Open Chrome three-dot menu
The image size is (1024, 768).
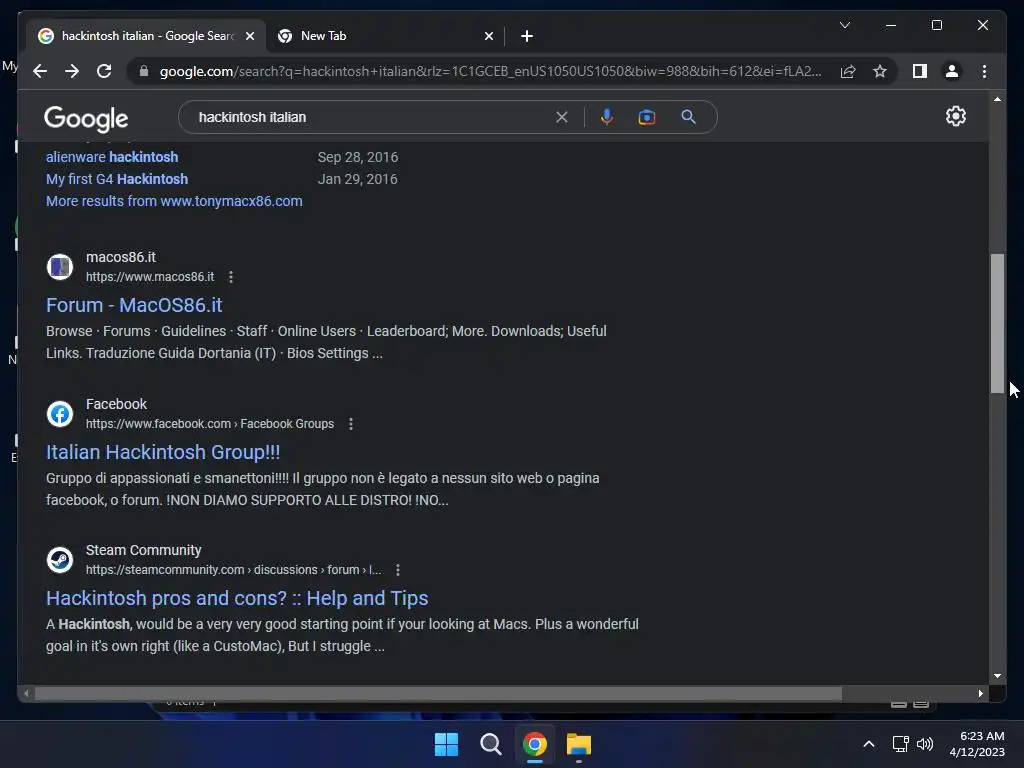point(984,71)
